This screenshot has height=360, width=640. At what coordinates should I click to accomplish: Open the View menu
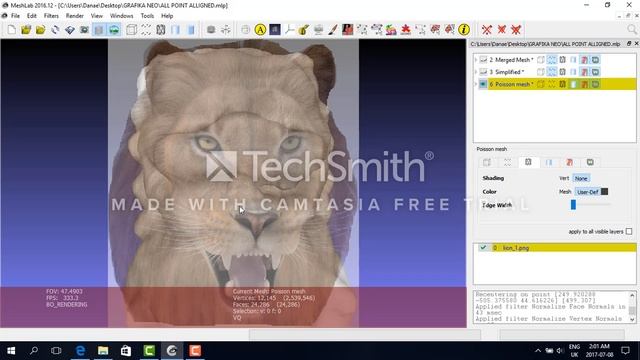pos(97,16)
